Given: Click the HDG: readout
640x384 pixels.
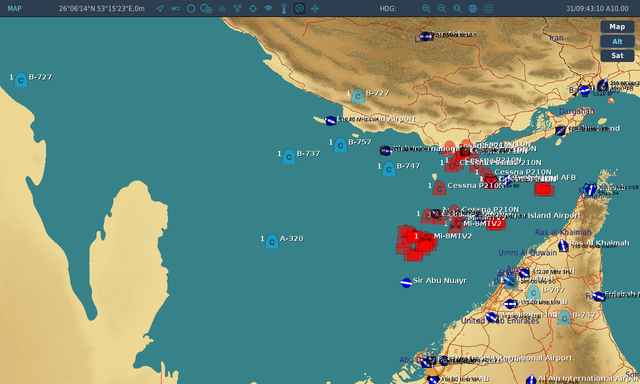Looking at the screenshot, I should (x=388, y=9).
